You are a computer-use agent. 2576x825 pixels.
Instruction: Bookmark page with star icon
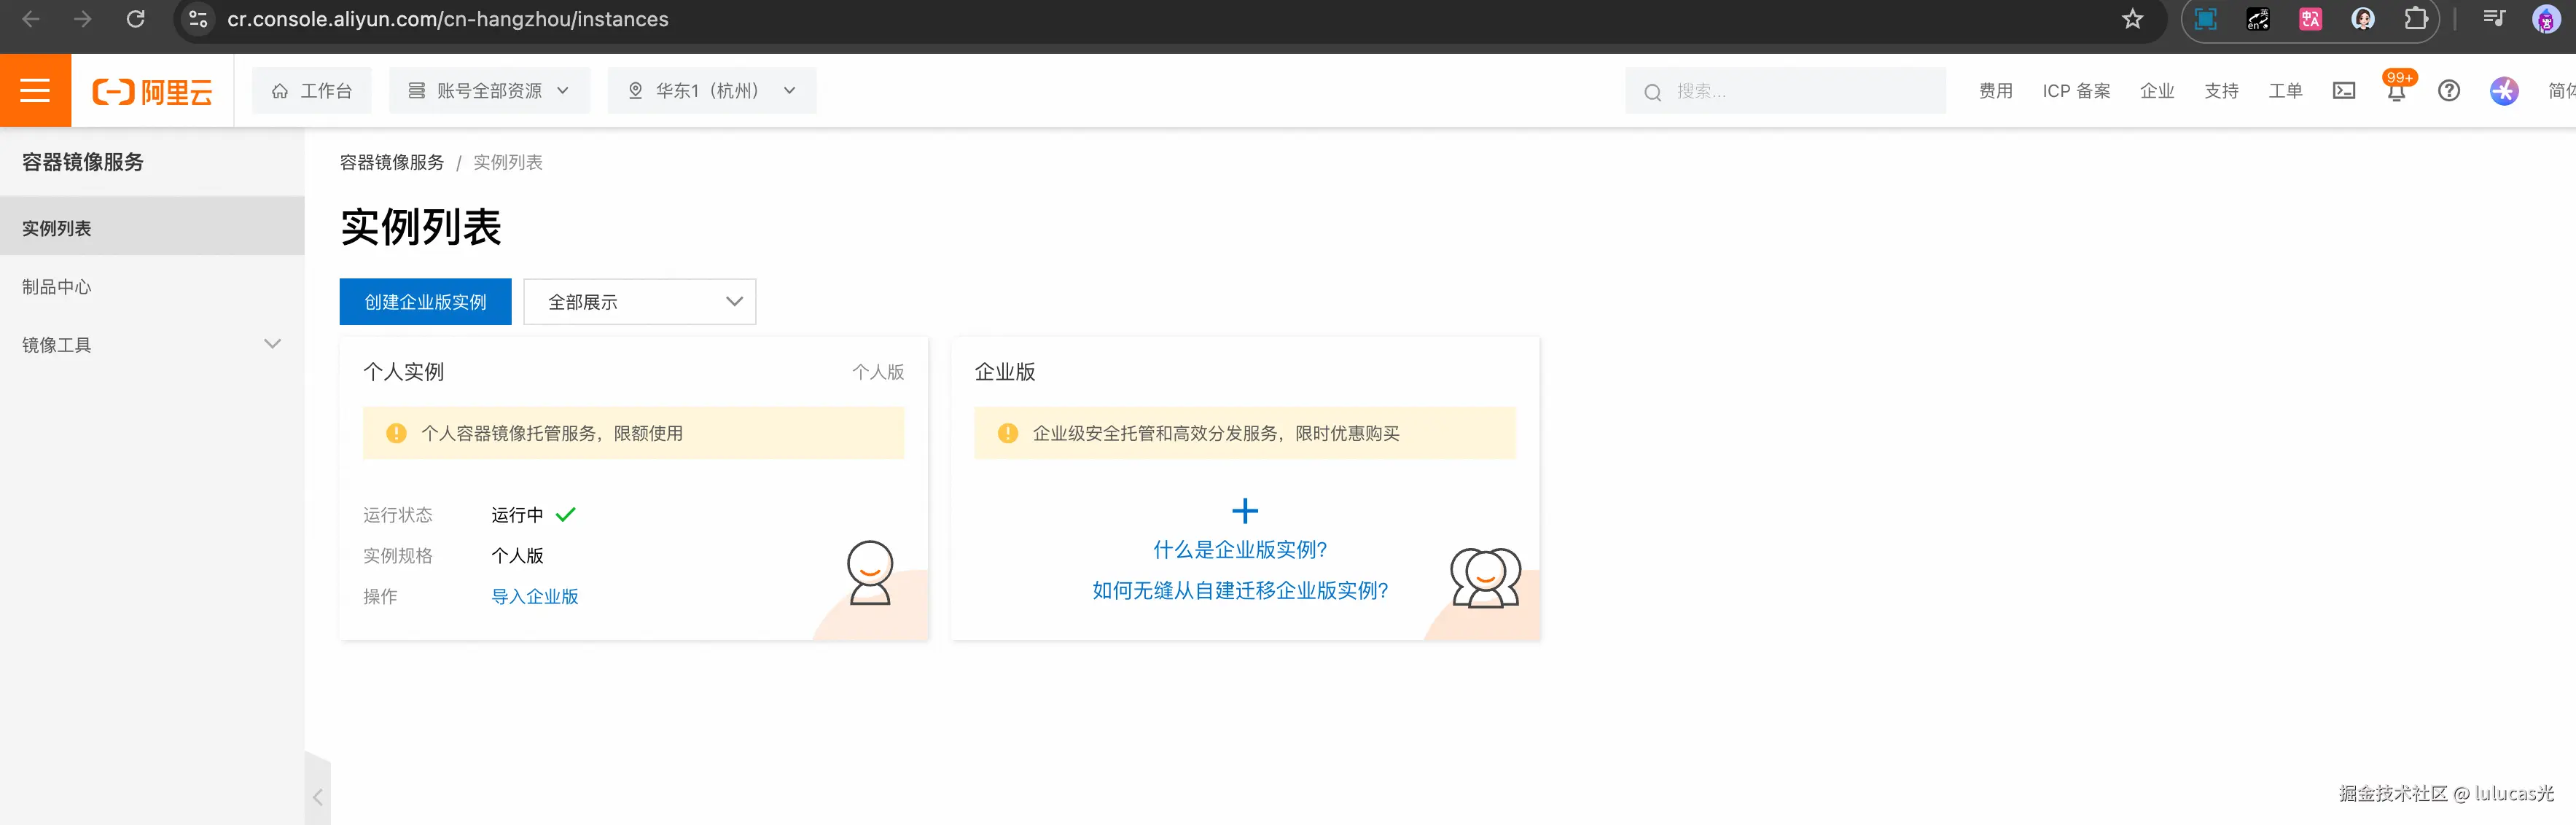tap(2132, 19)
